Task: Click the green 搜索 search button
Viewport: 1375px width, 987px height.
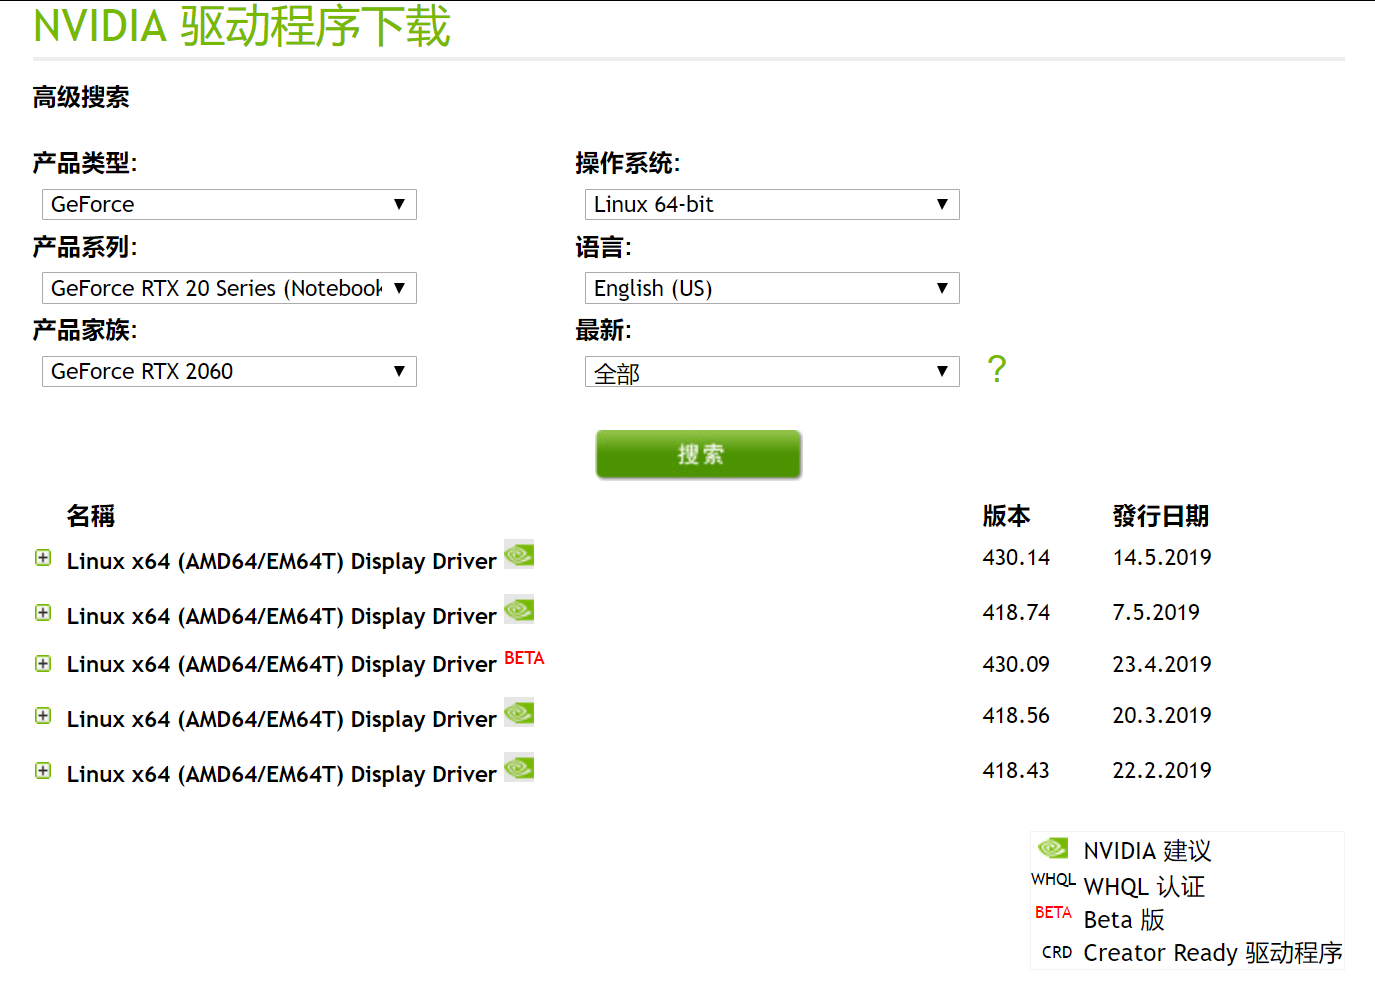Action: tap(699, 455)
